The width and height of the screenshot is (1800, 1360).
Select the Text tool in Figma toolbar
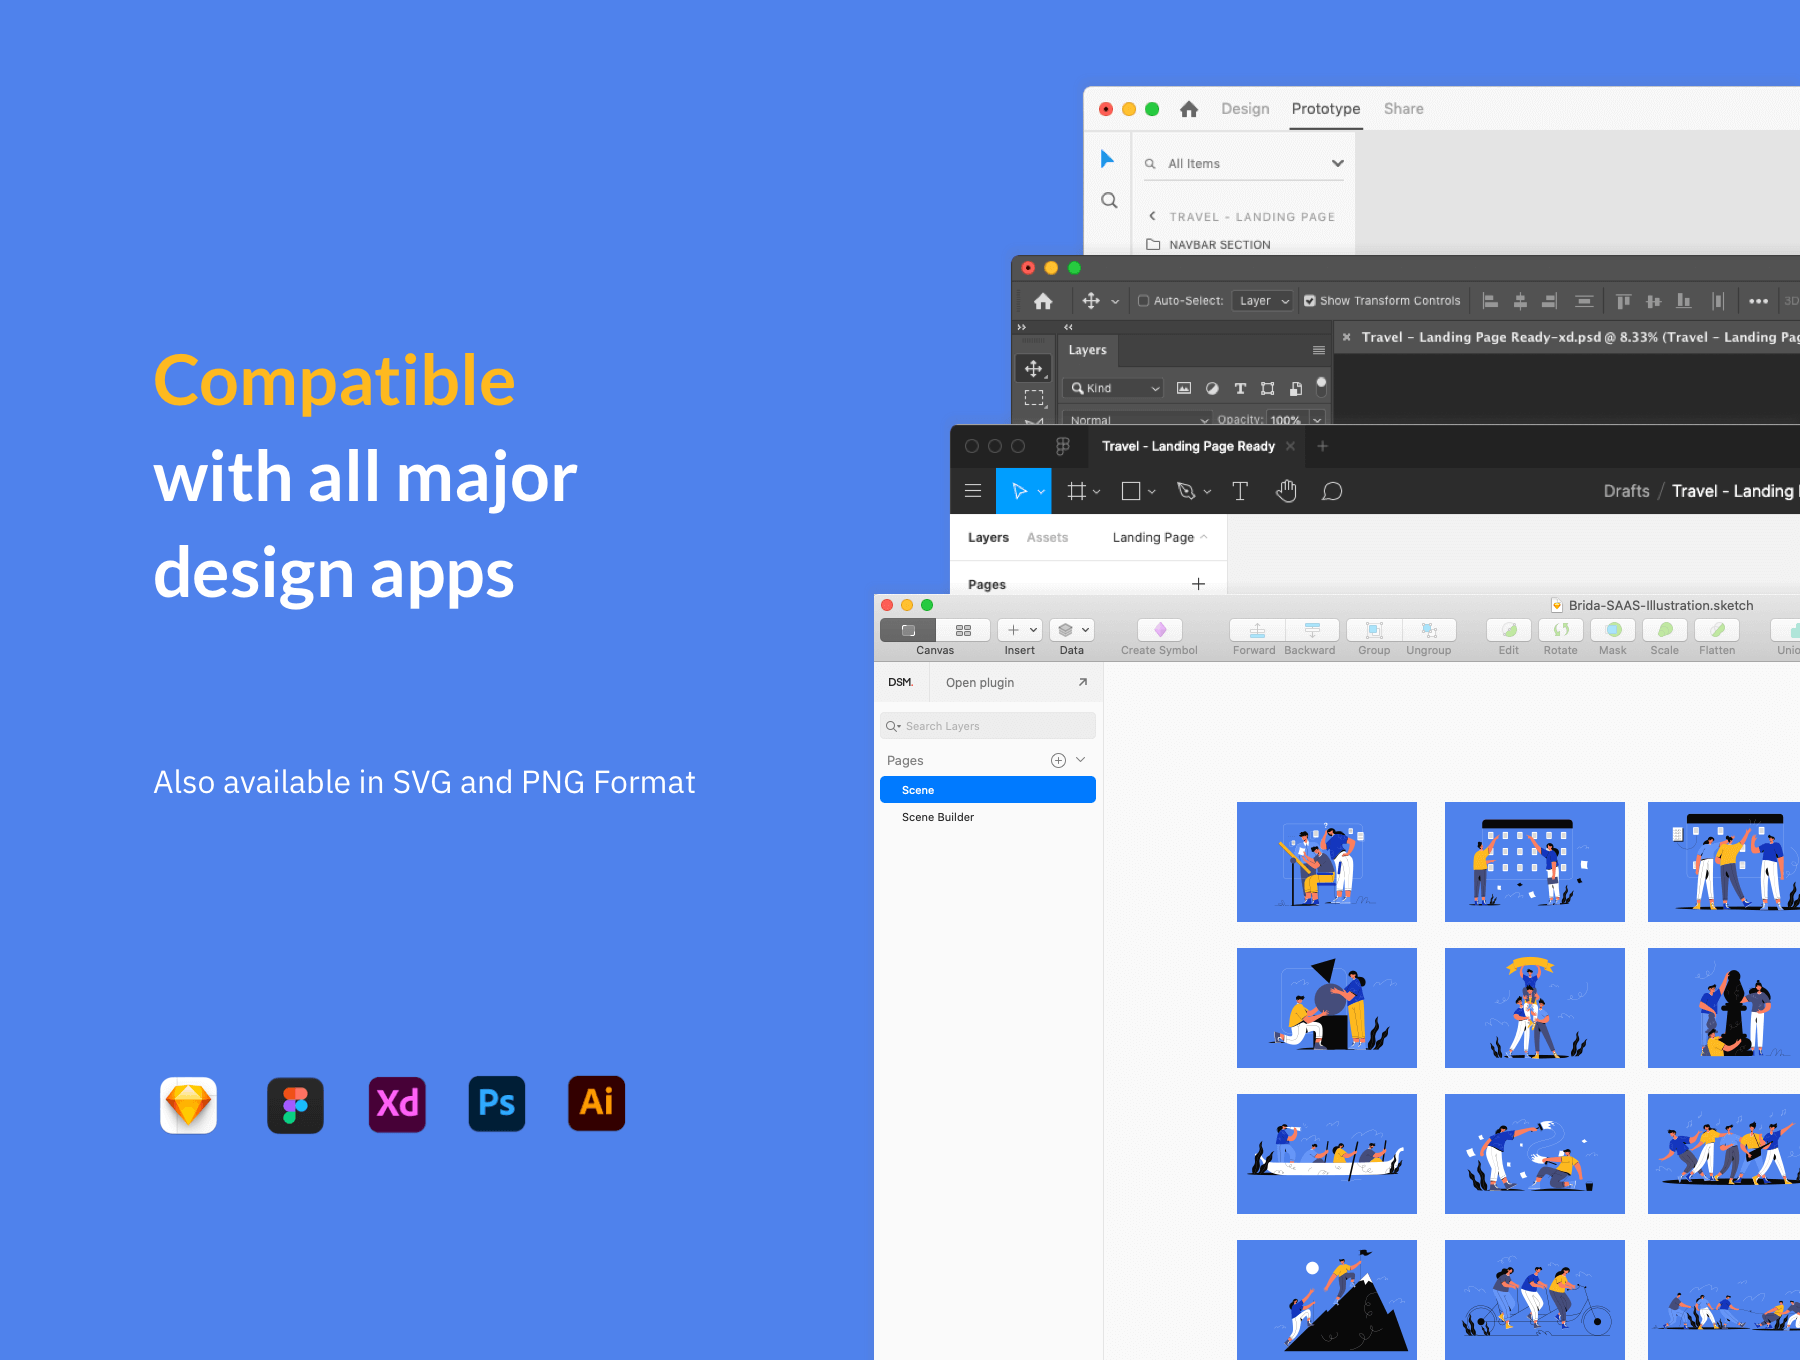pyautogui.click(x=1240, y=491)
